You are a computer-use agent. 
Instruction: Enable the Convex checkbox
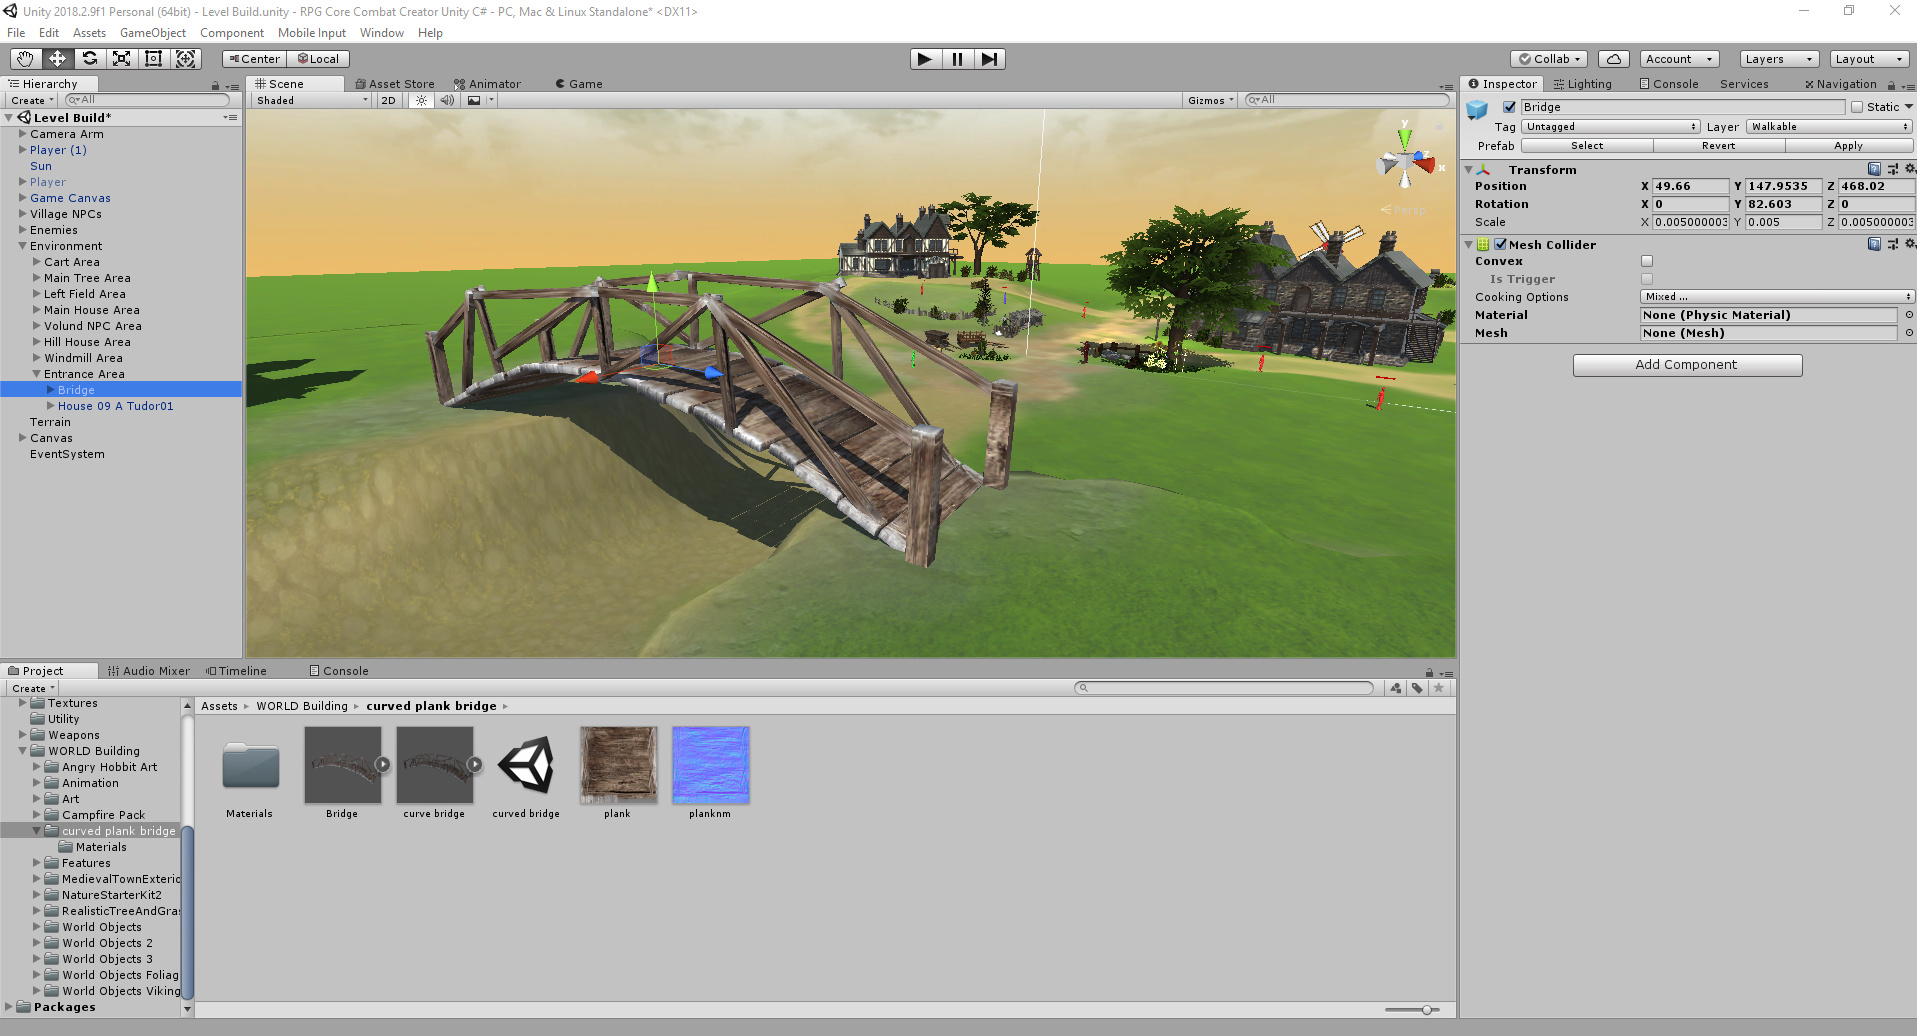1647,261
